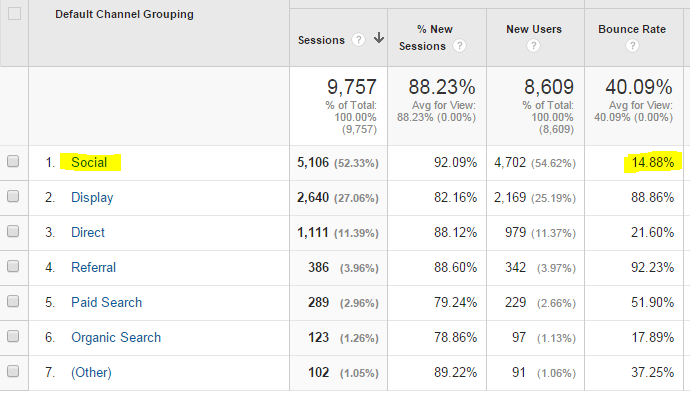Open the Direct channel link
690x406 pixels.
click(x=88, y=232)
